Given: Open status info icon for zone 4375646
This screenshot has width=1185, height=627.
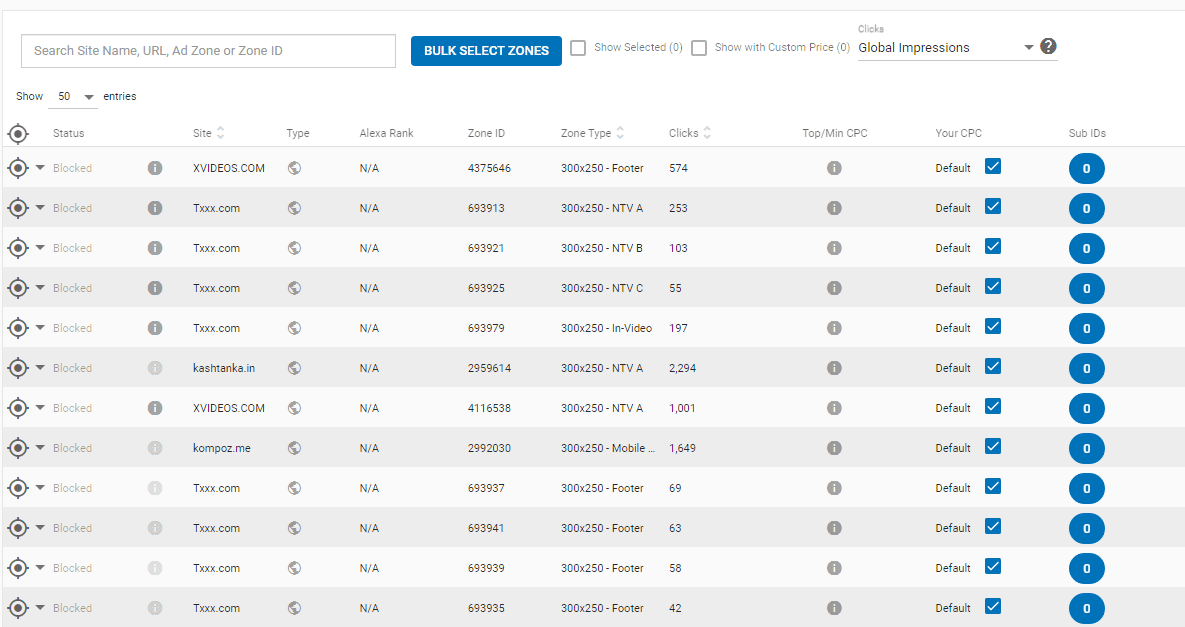Looking at the screenshot, I should coord(155,168).
